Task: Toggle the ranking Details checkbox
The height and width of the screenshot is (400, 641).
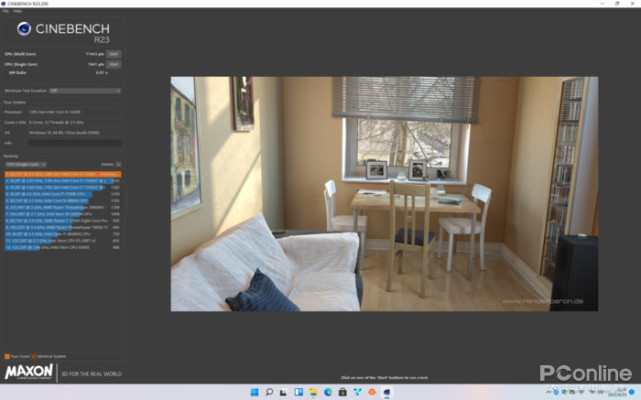Action: pyautogui.click(x=118, y=164)
